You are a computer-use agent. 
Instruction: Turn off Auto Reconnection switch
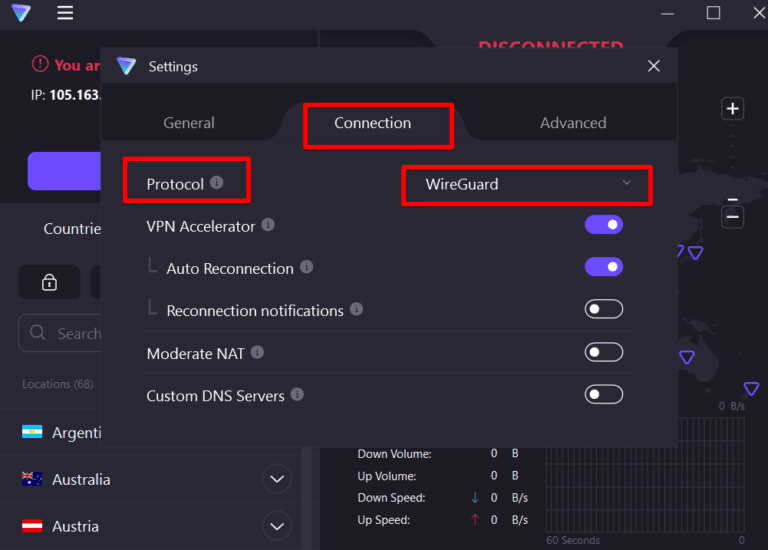coord(604,267)
